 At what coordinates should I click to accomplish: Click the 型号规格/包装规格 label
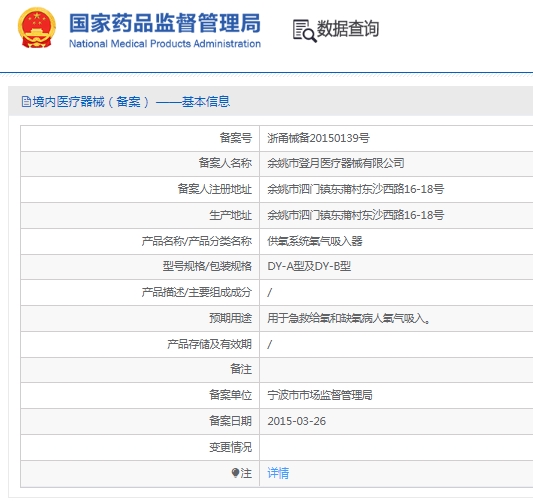(x=207, y=266)
